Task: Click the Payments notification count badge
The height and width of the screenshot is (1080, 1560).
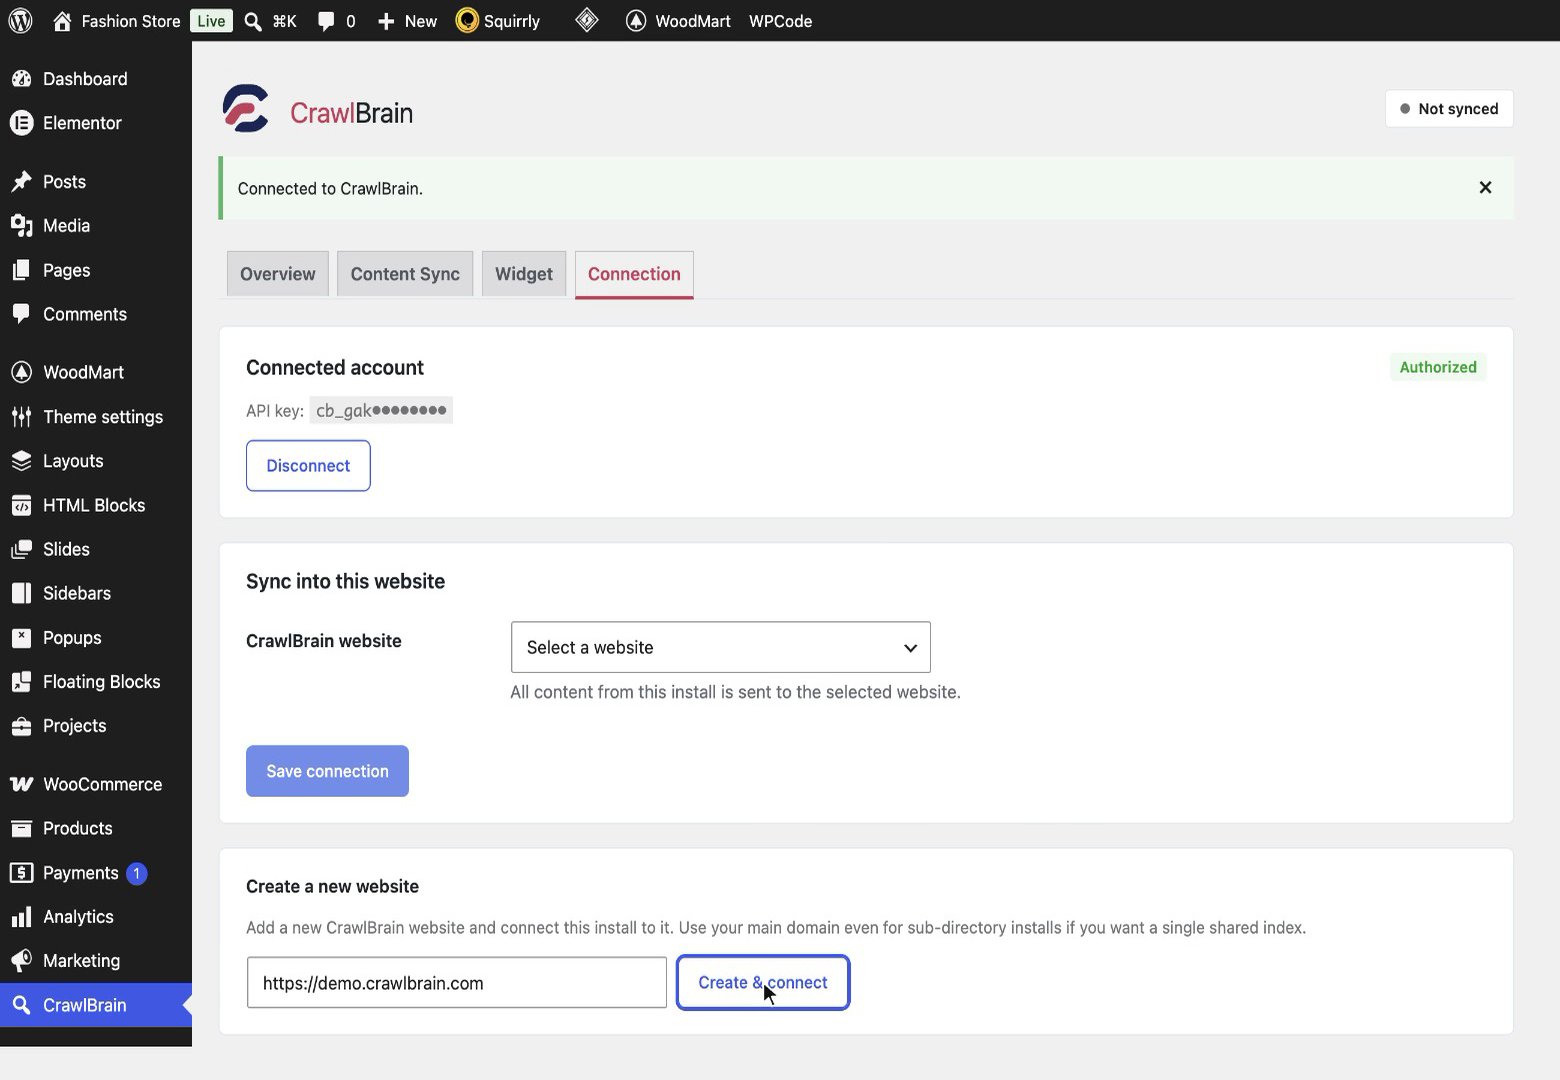Action: (x=137, y=873)
